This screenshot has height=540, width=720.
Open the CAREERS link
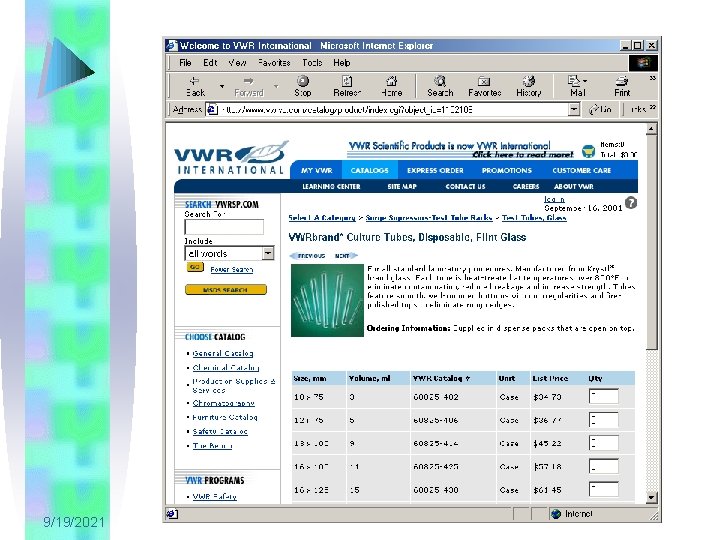coord(526,186)
